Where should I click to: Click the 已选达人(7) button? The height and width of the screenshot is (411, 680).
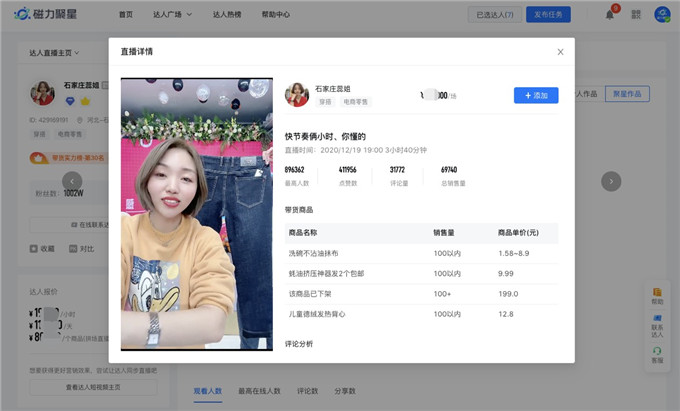[x=495, y=15]
